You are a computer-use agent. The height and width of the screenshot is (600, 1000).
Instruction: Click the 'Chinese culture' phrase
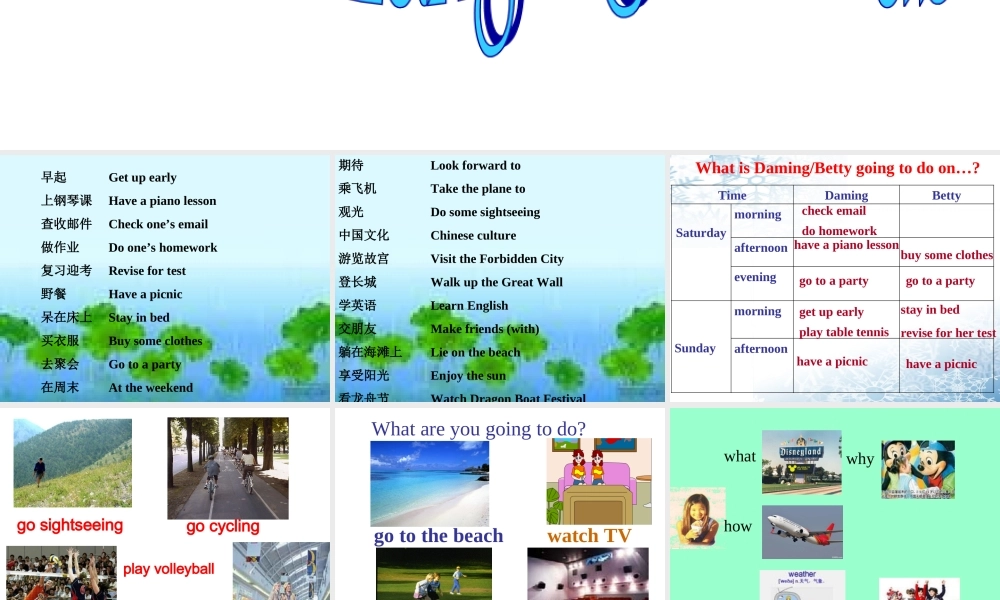coord(473,235)
